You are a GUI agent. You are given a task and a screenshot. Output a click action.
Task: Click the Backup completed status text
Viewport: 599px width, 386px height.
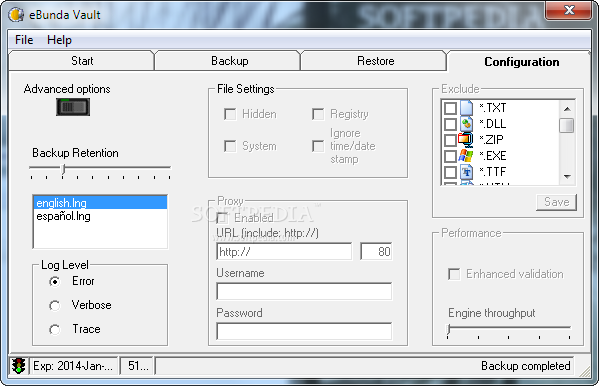[526, 366]
